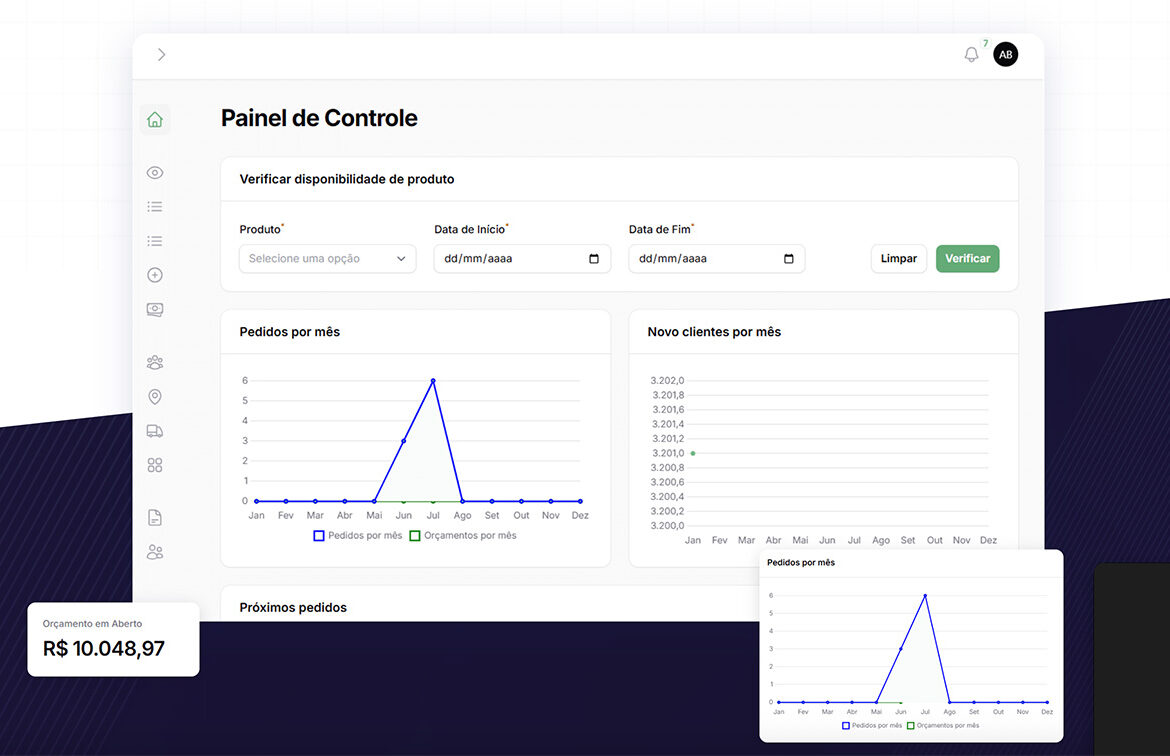The width and height of the screenshot is (1170, 756).
Task: Click the green Verificar button
Action: 967,259
